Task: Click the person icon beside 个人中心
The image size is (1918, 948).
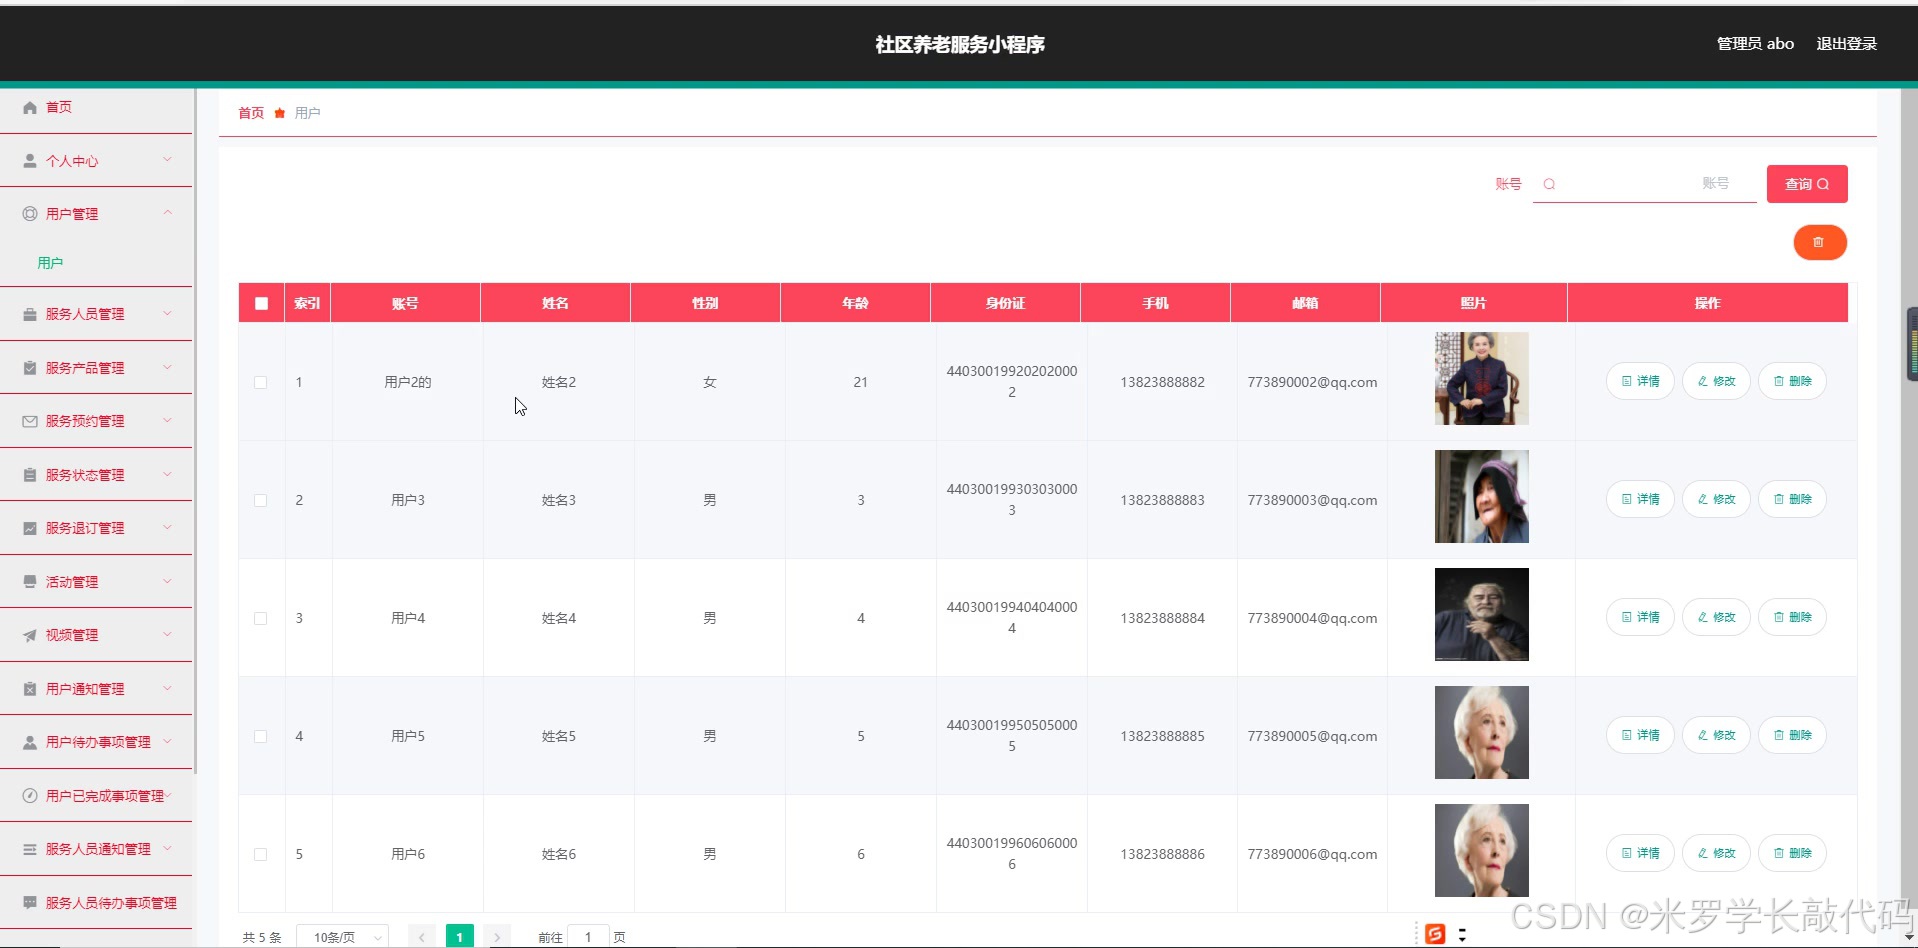Action: pos(30,161)
